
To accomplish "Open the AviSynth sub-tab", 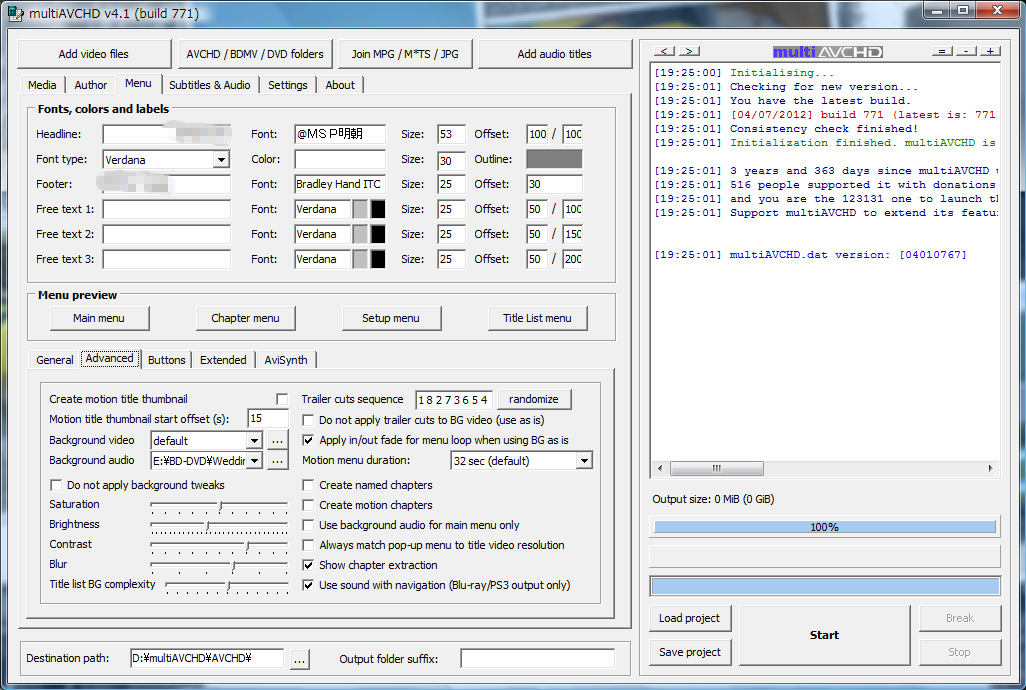I will point(285,360).
